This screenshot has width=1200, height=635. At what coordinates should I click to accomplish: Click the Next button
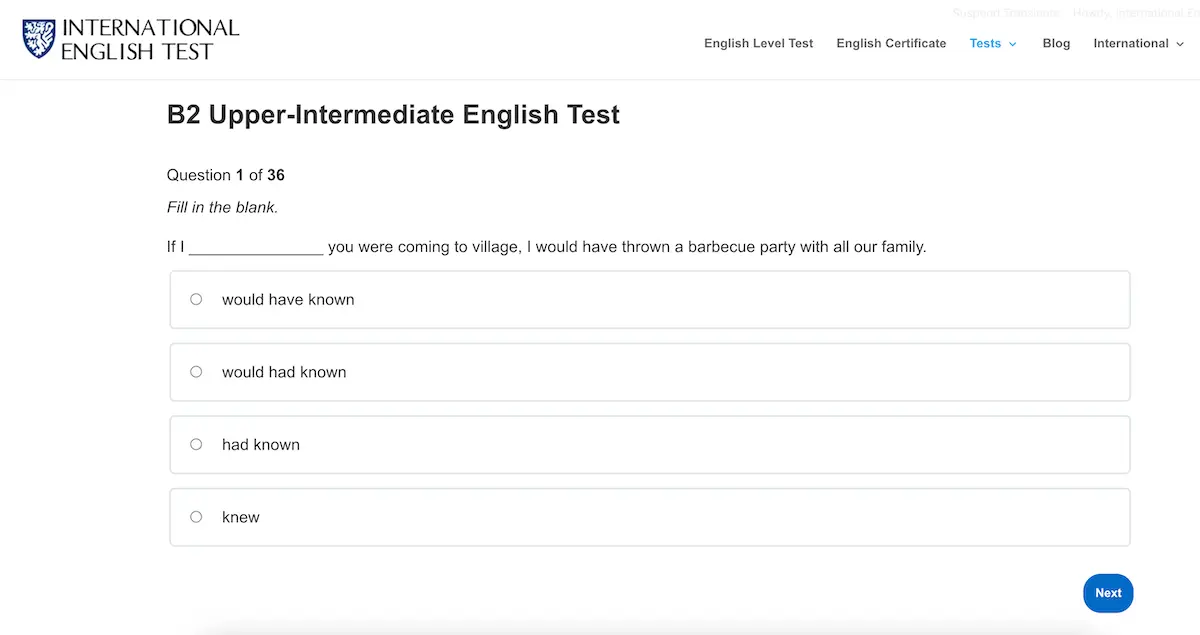point(1108,593)
